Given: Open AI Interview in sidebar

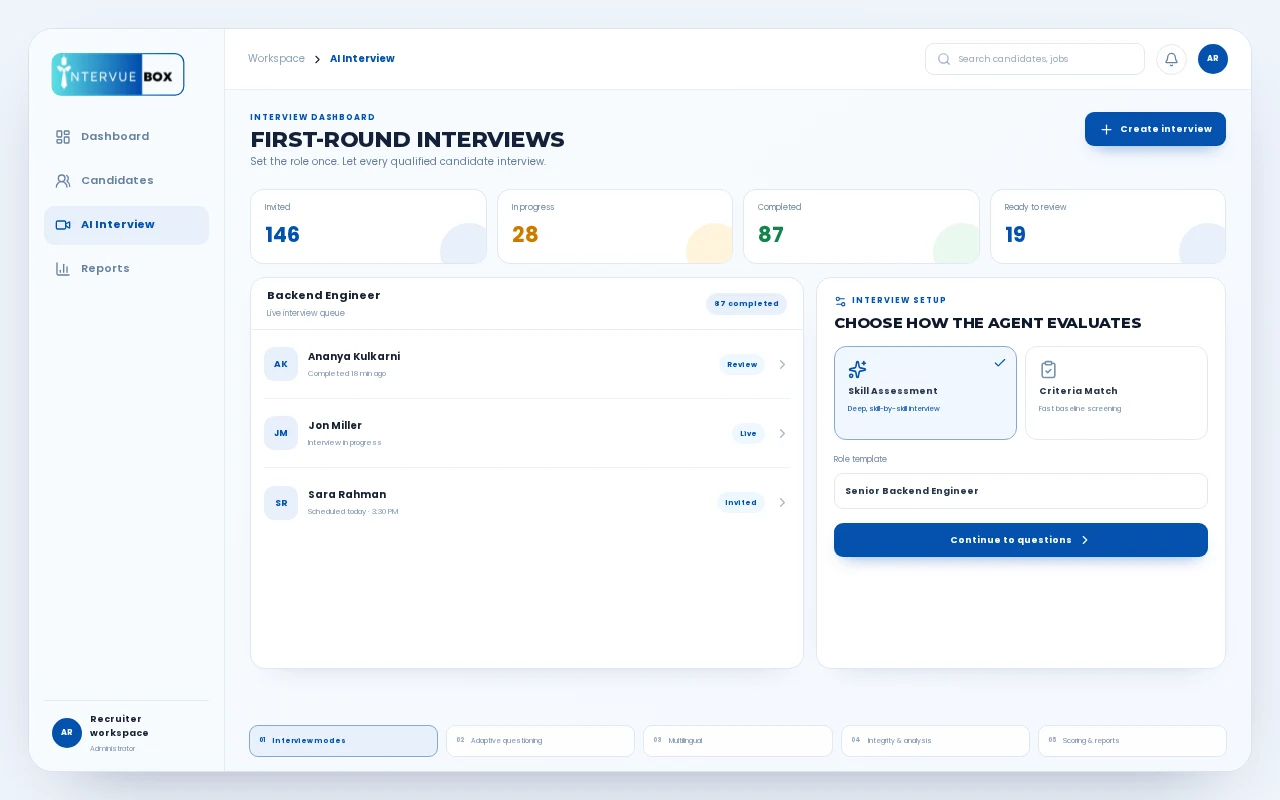Looking at the screenshot, I should (x=126, y=225).
